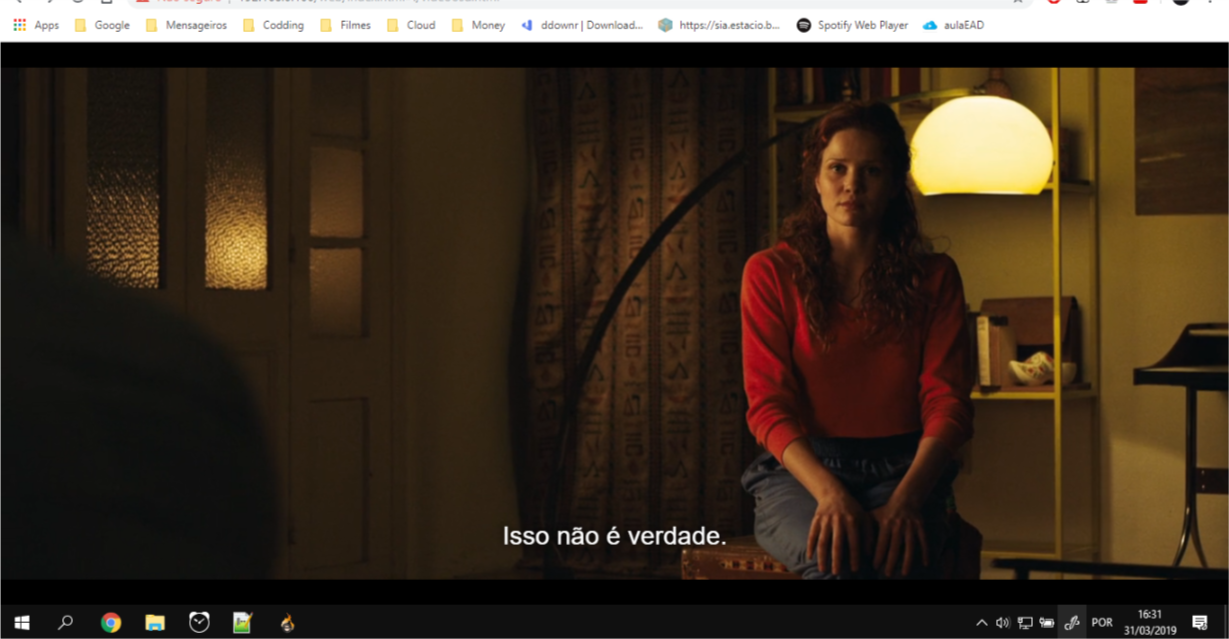Open the sia.estacio bookmark link
The width and height of the screenshot is (1229, 639).
(x=719, y=25)
